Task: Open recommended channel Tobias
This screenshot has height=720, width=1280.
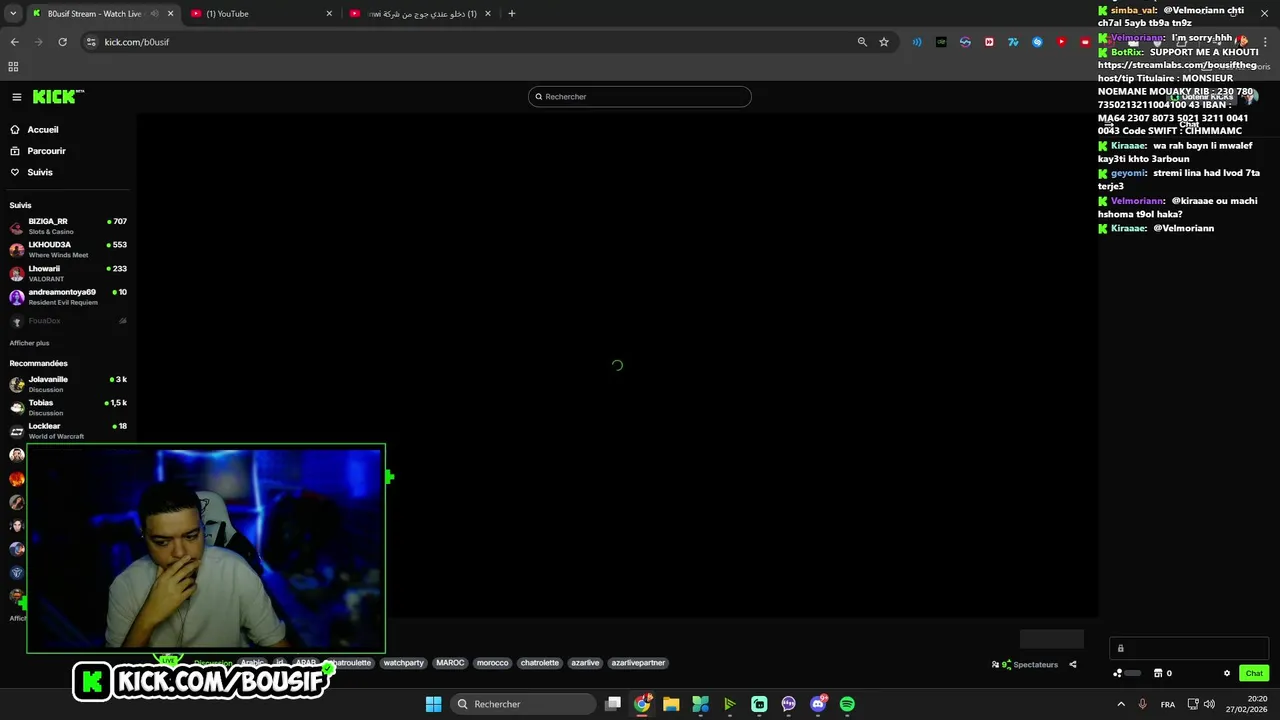Action: click(68, 407)
